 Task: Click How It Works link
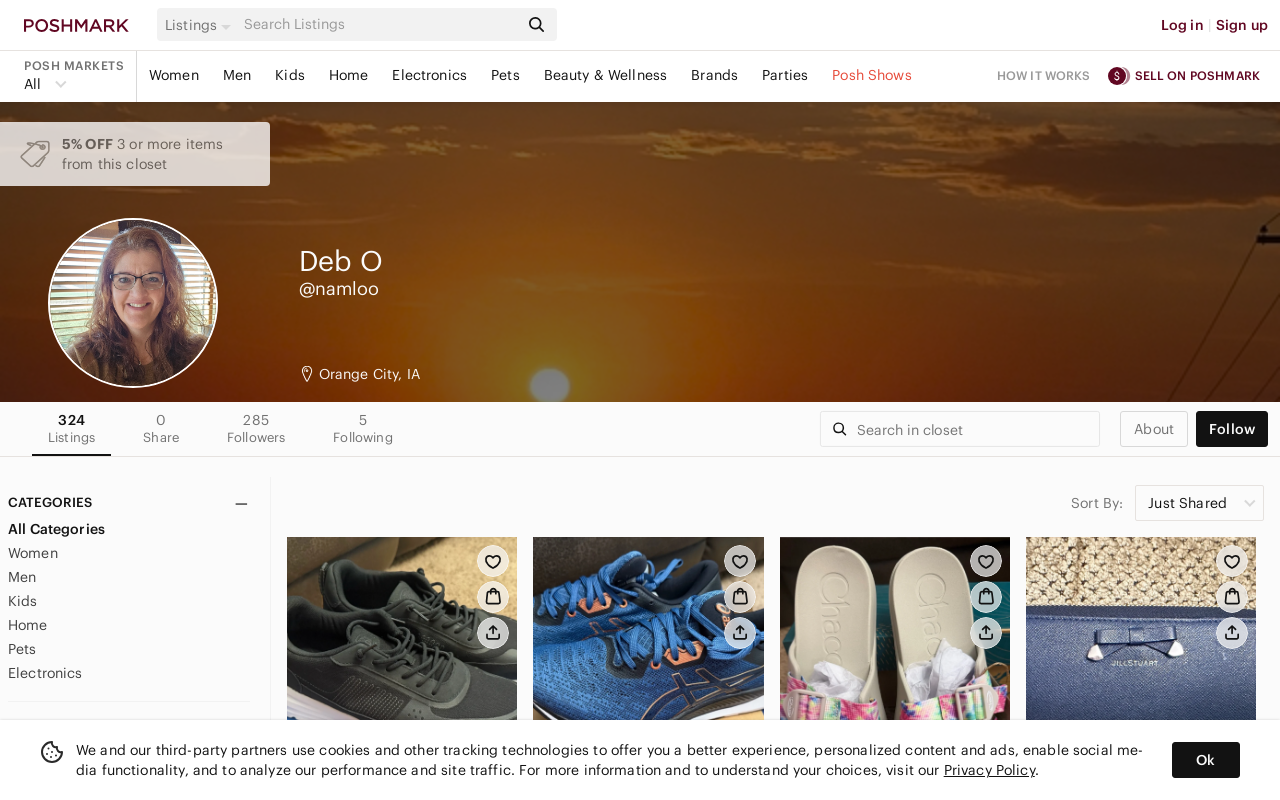(x=1043, y=76)
